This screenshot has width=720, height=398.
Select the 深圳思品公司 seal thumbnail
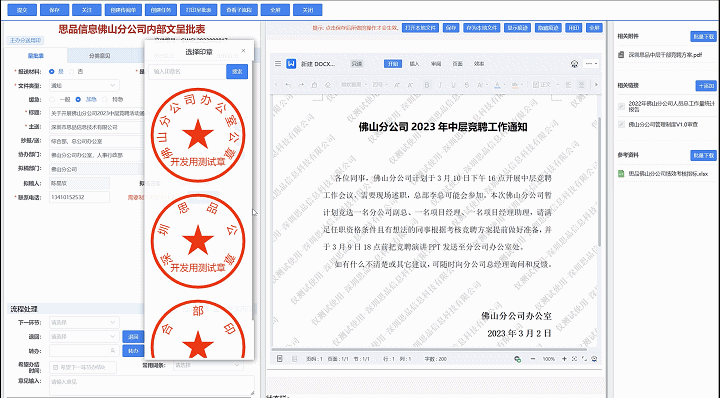[198, 241]
